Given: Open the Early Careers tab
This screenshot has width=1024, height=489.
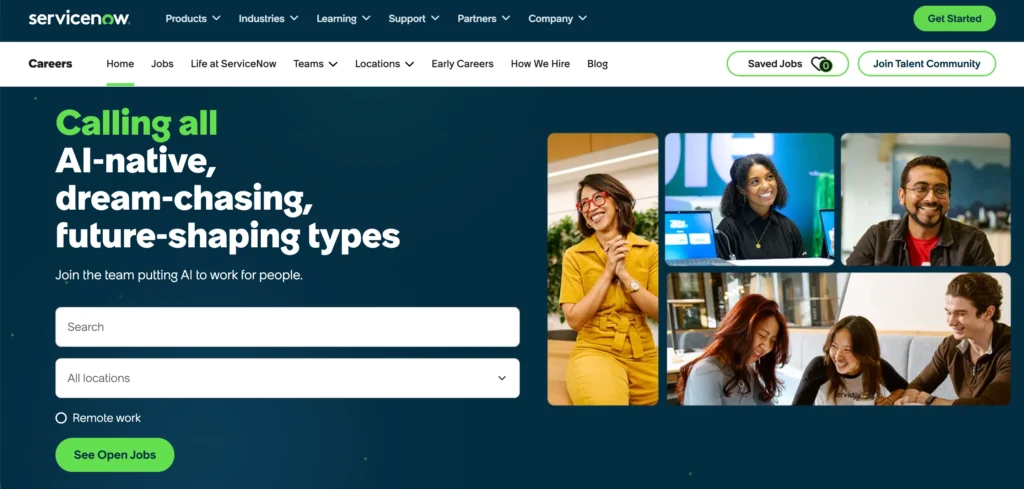Looking at the screenshot, I should click(462, 64).
